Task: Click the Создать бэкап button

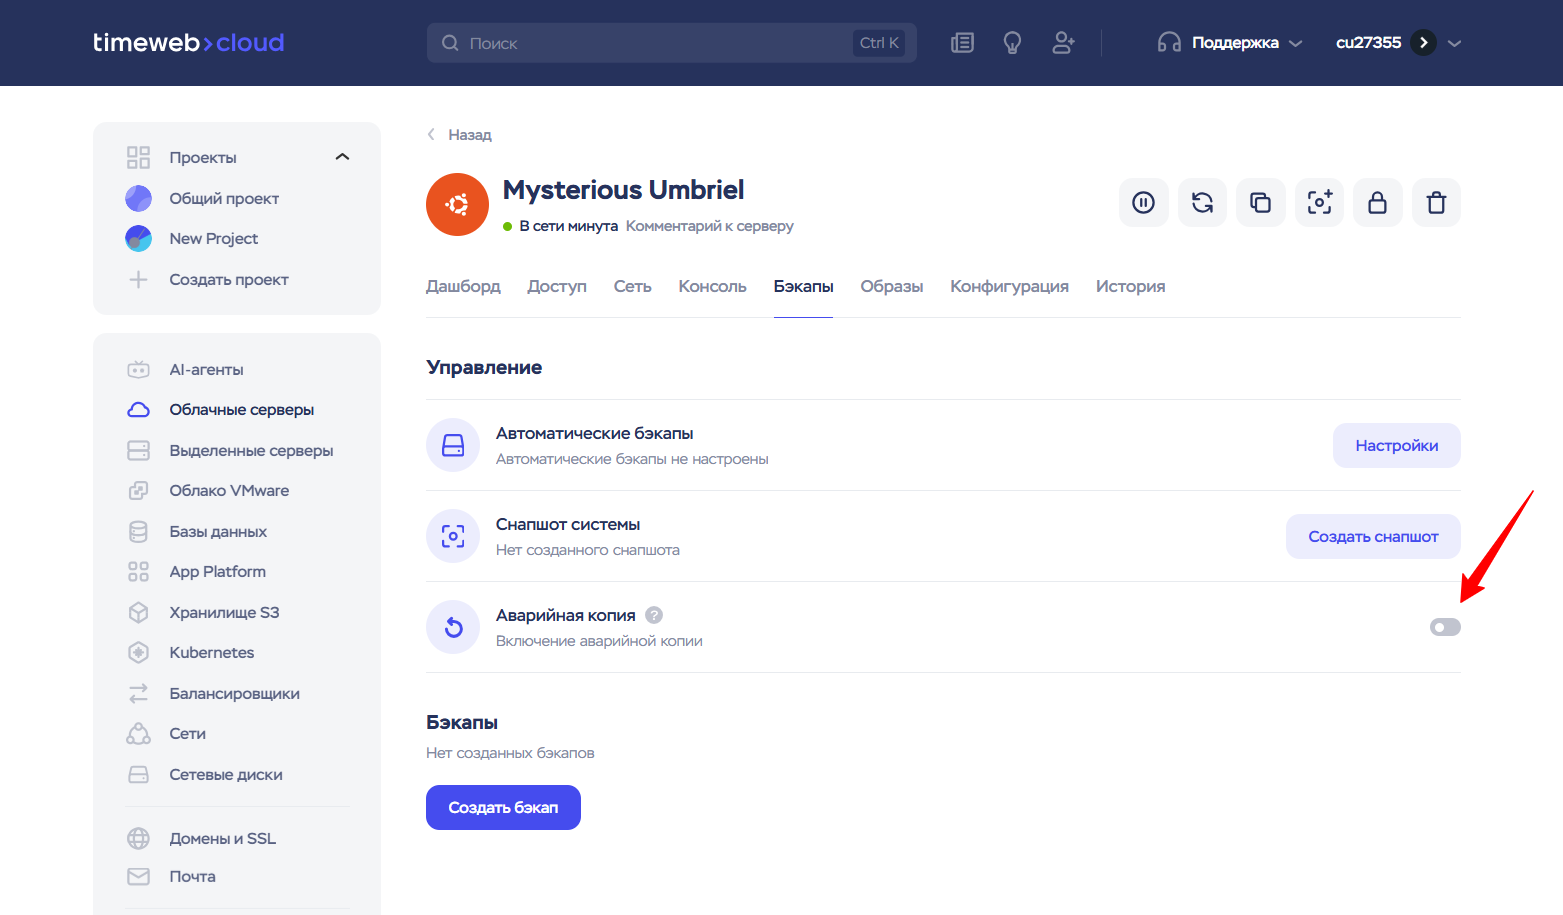Action: coord(503,807)
